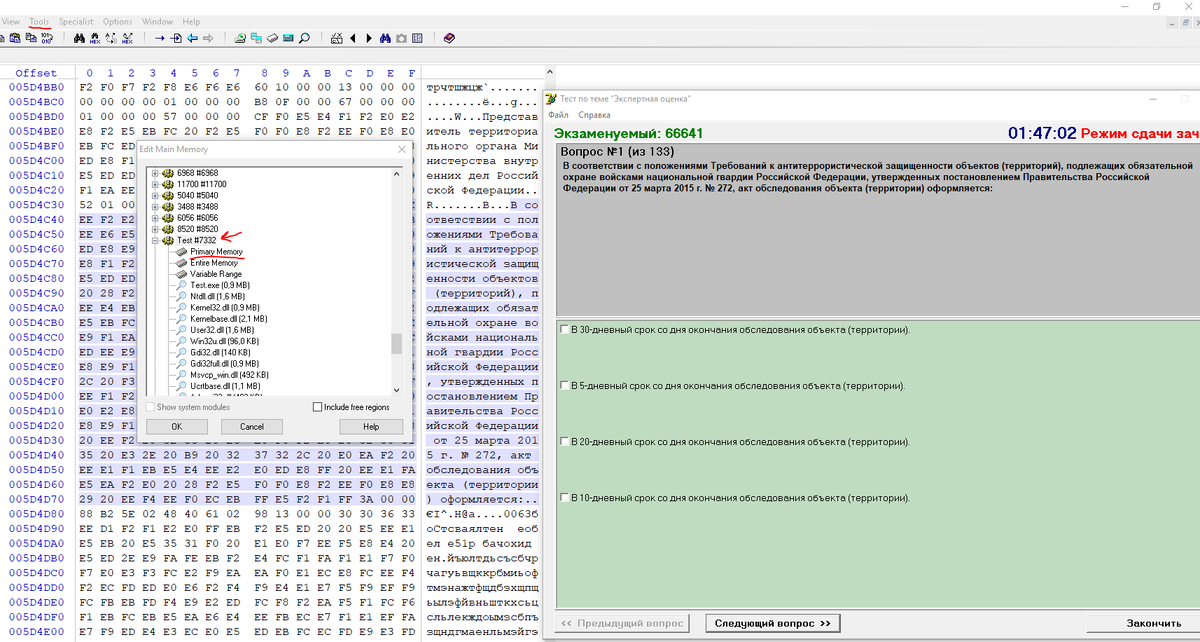Image resolution: width=1200 pixels, height=642 pixels.
Task: Open the Options menu
Action: [x=117, y=21]
